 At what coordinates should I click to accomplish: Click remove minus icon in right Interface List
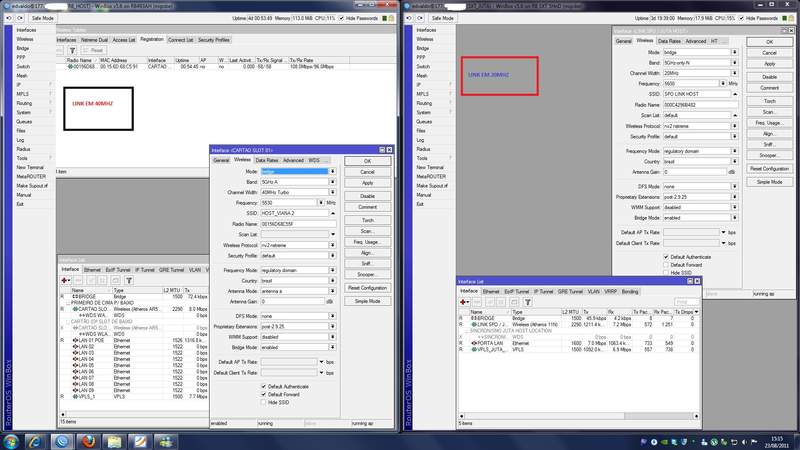[x=477, y=302]
